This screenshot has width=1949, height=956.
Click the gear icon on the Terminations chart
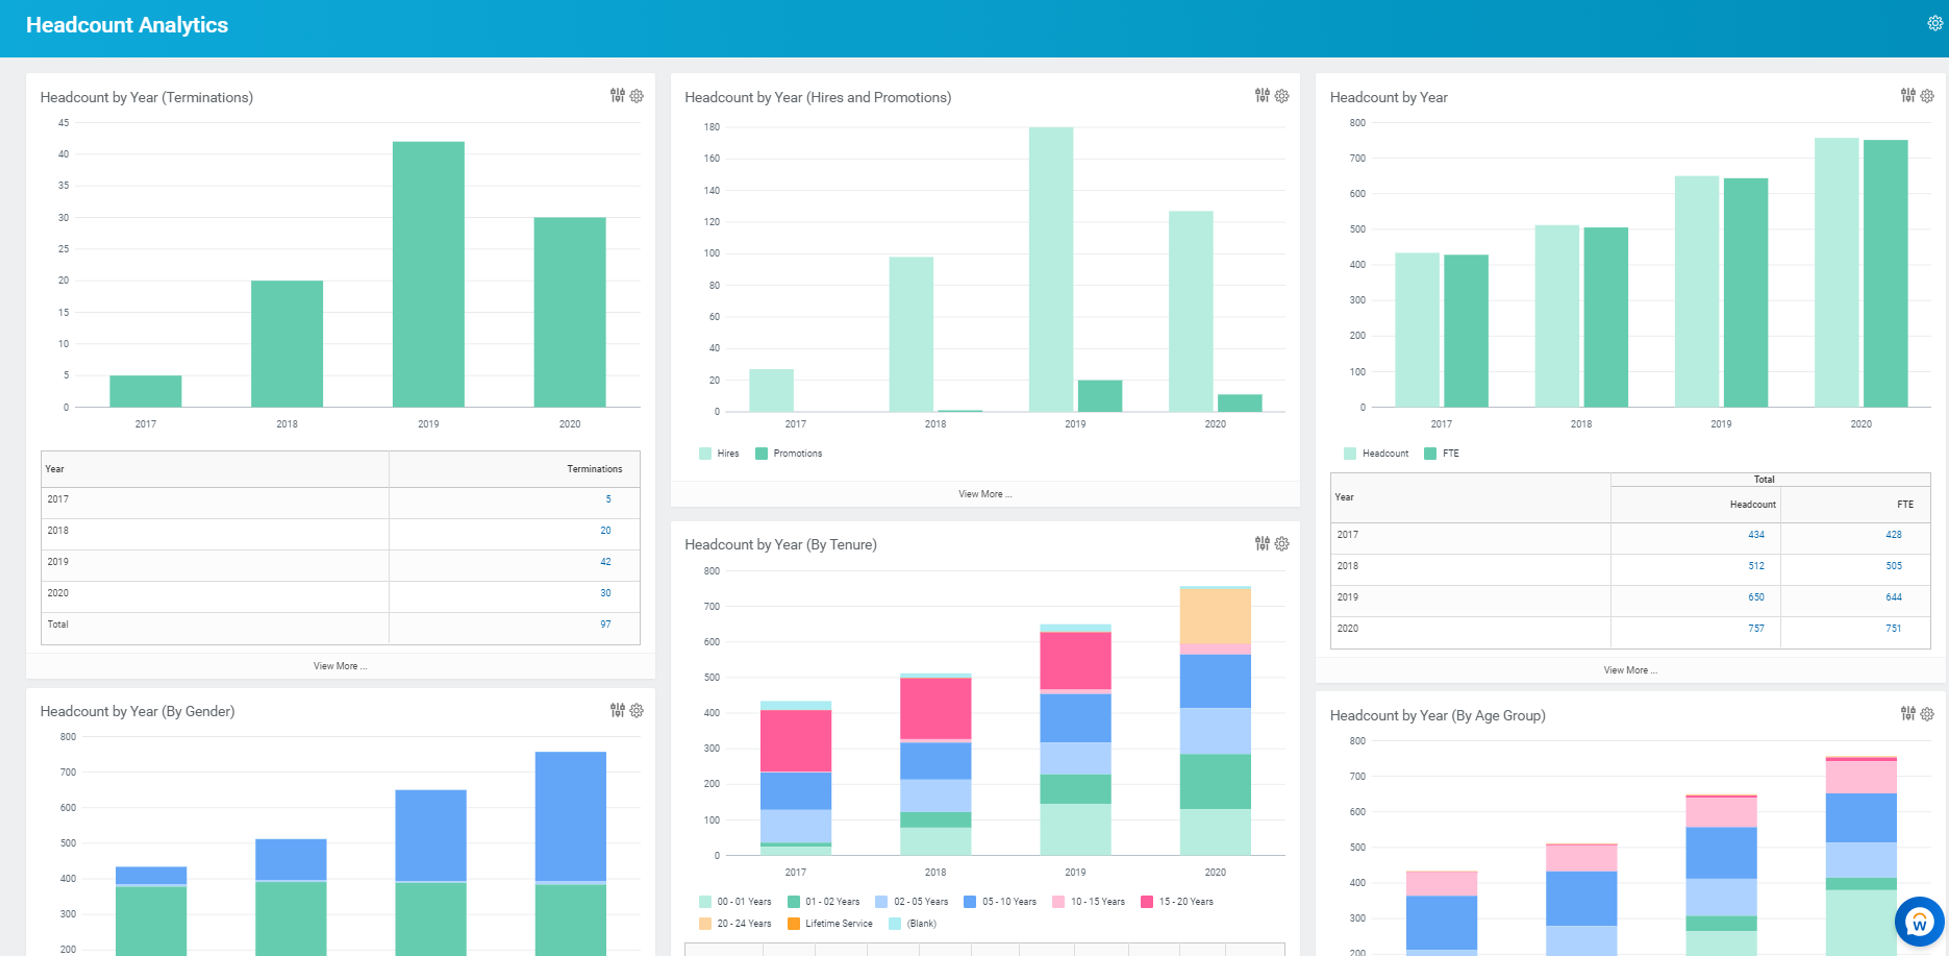[637, 96]
